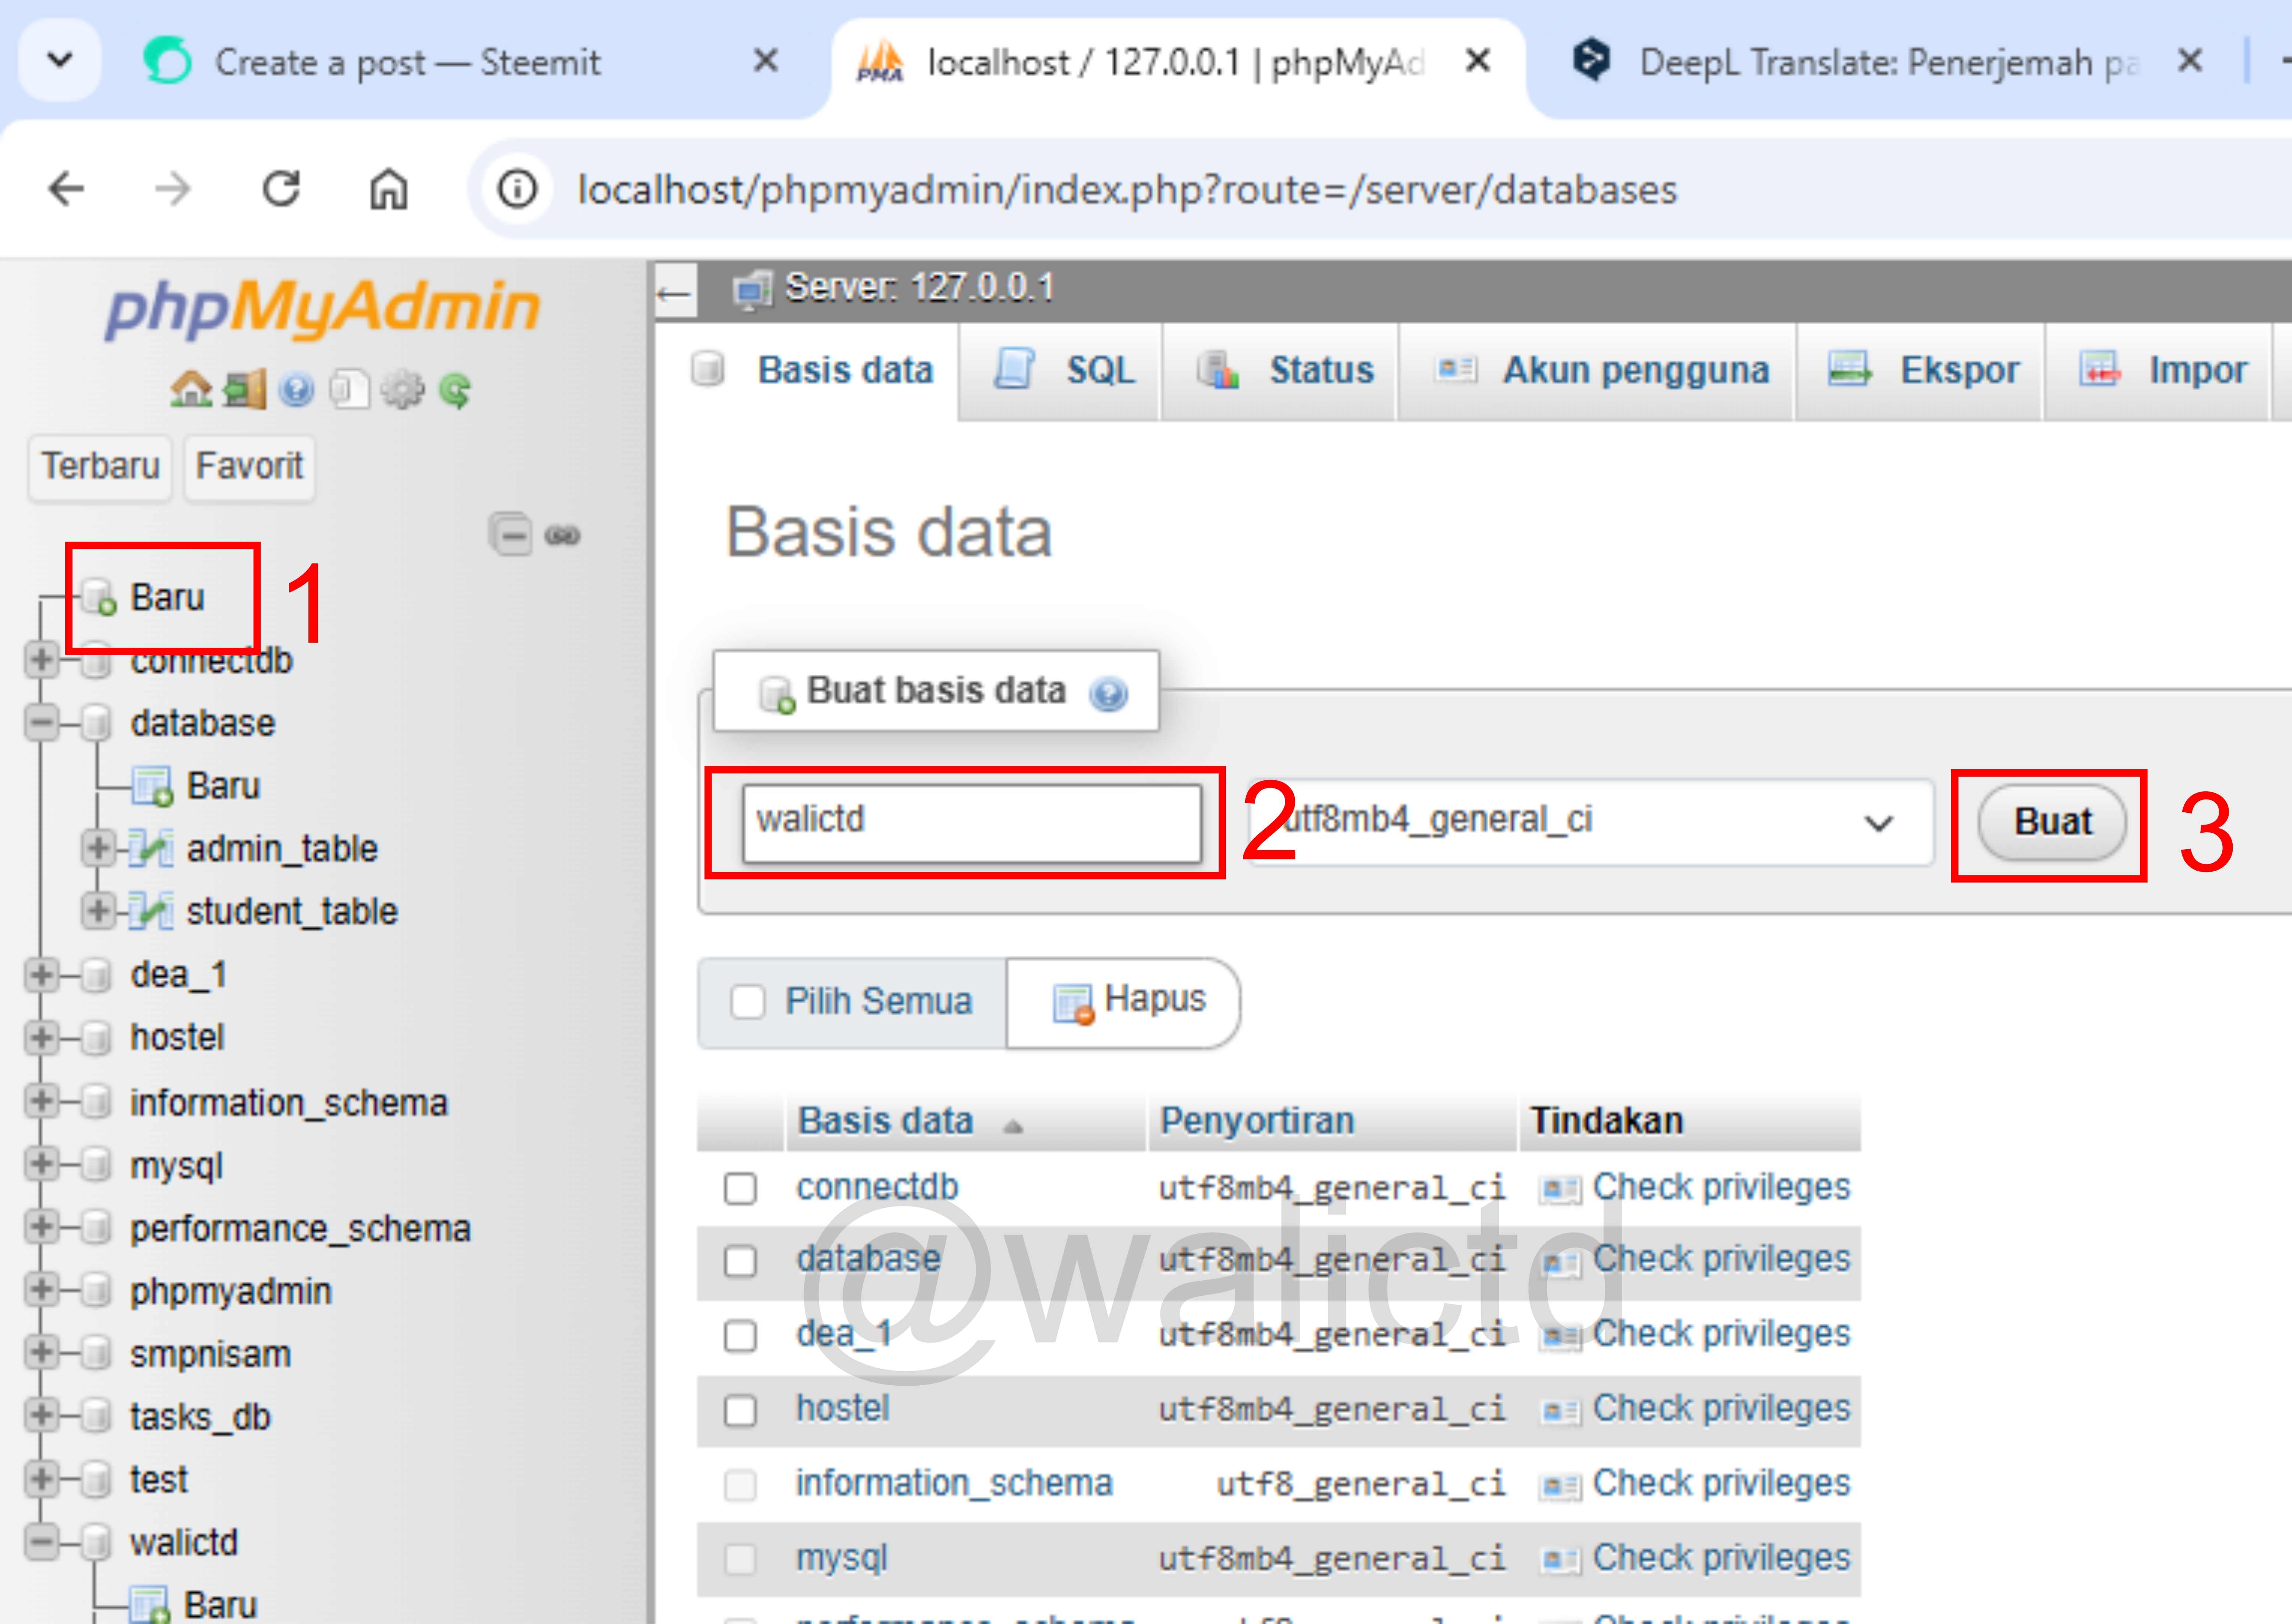2292x1624 pixels.
Task: Click the collapse navigation panel arrow
Action: coord(675,293)
